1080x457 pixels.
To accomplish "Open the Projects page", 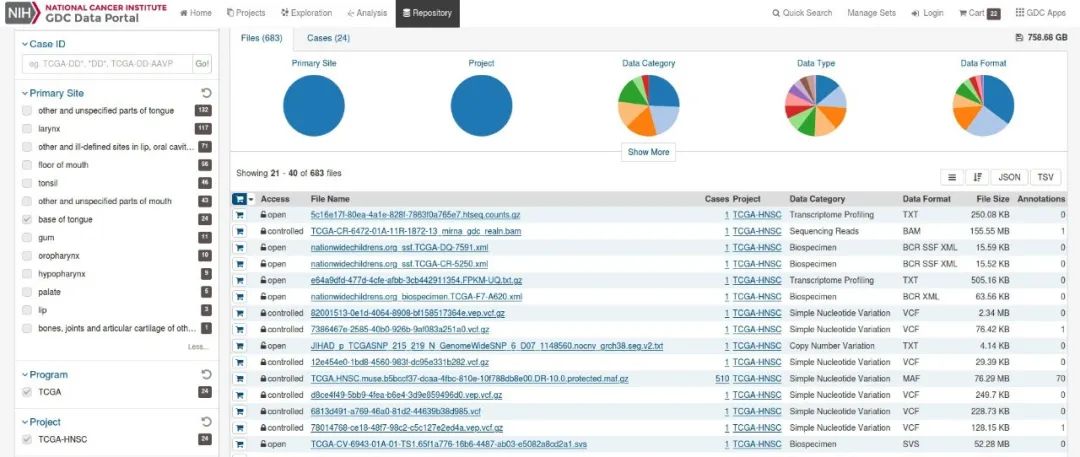I will 246,13.
